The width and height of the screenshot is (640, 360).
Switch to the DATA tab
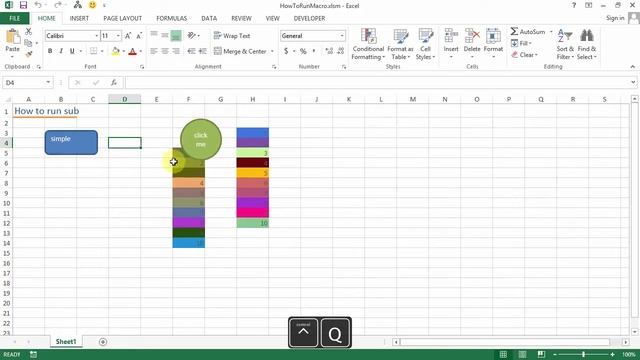tap(209, 18)
